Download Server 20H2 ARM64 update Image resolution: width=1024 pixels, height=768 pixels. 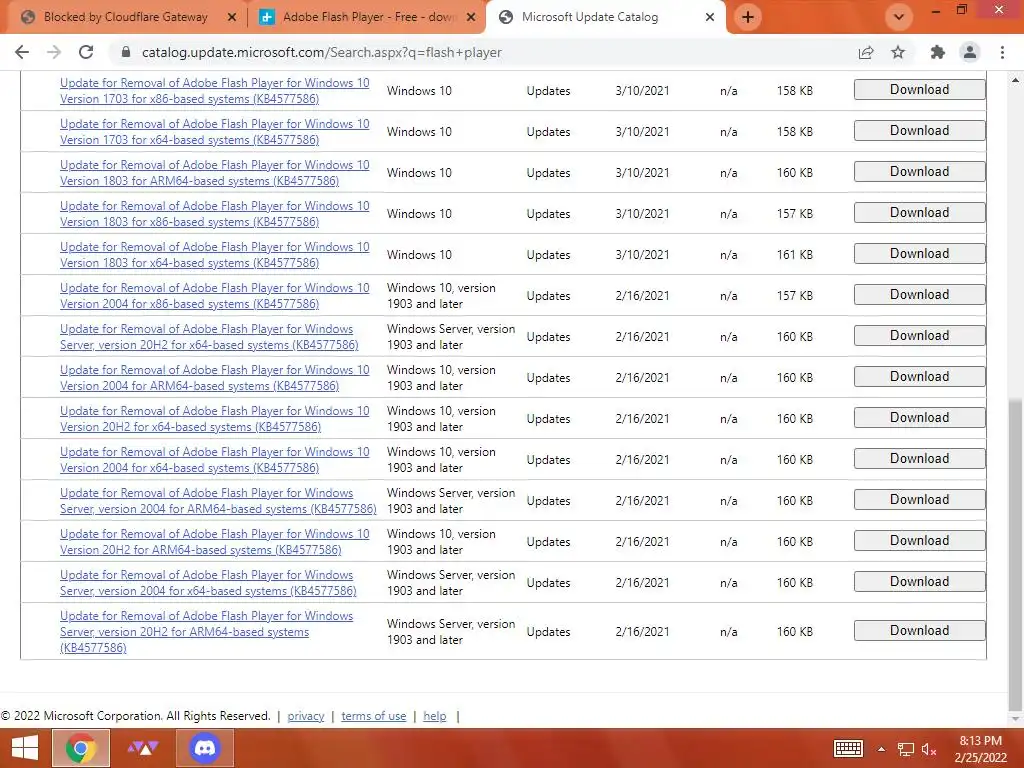[920, 631]
